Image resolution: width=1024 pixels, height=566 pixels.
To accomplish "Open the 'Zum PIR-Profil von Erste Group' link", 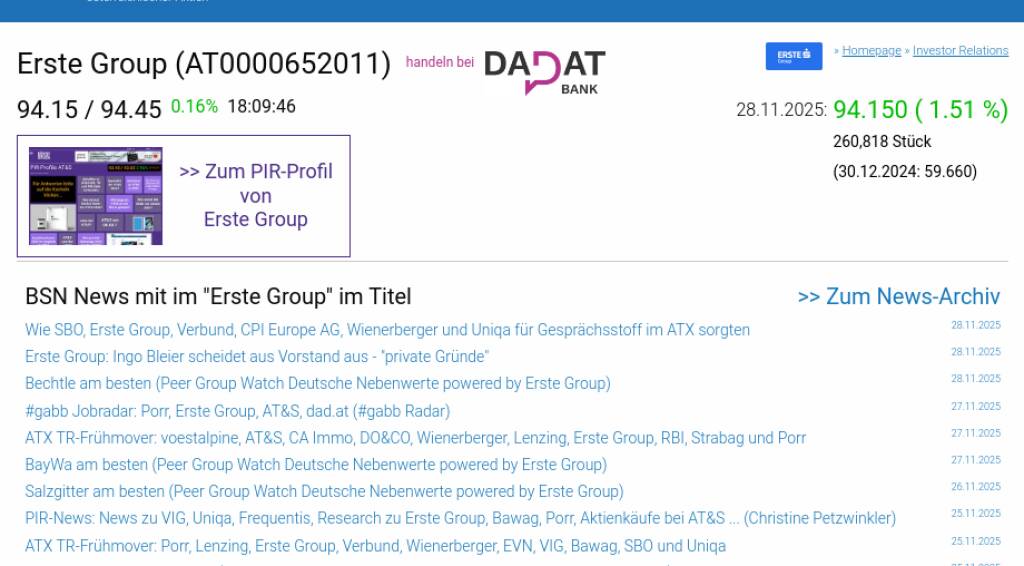I will (x=256, y=196).
